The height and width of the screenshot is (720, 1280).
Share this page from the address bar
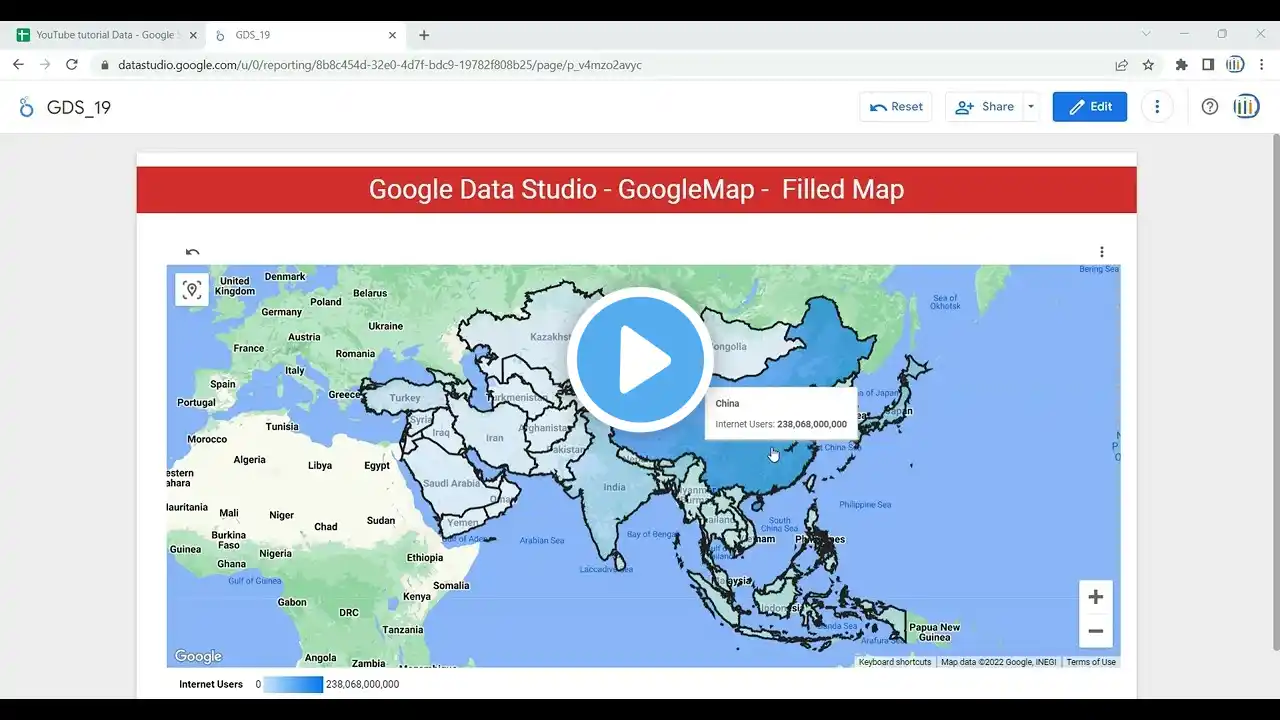(1122, 65)
